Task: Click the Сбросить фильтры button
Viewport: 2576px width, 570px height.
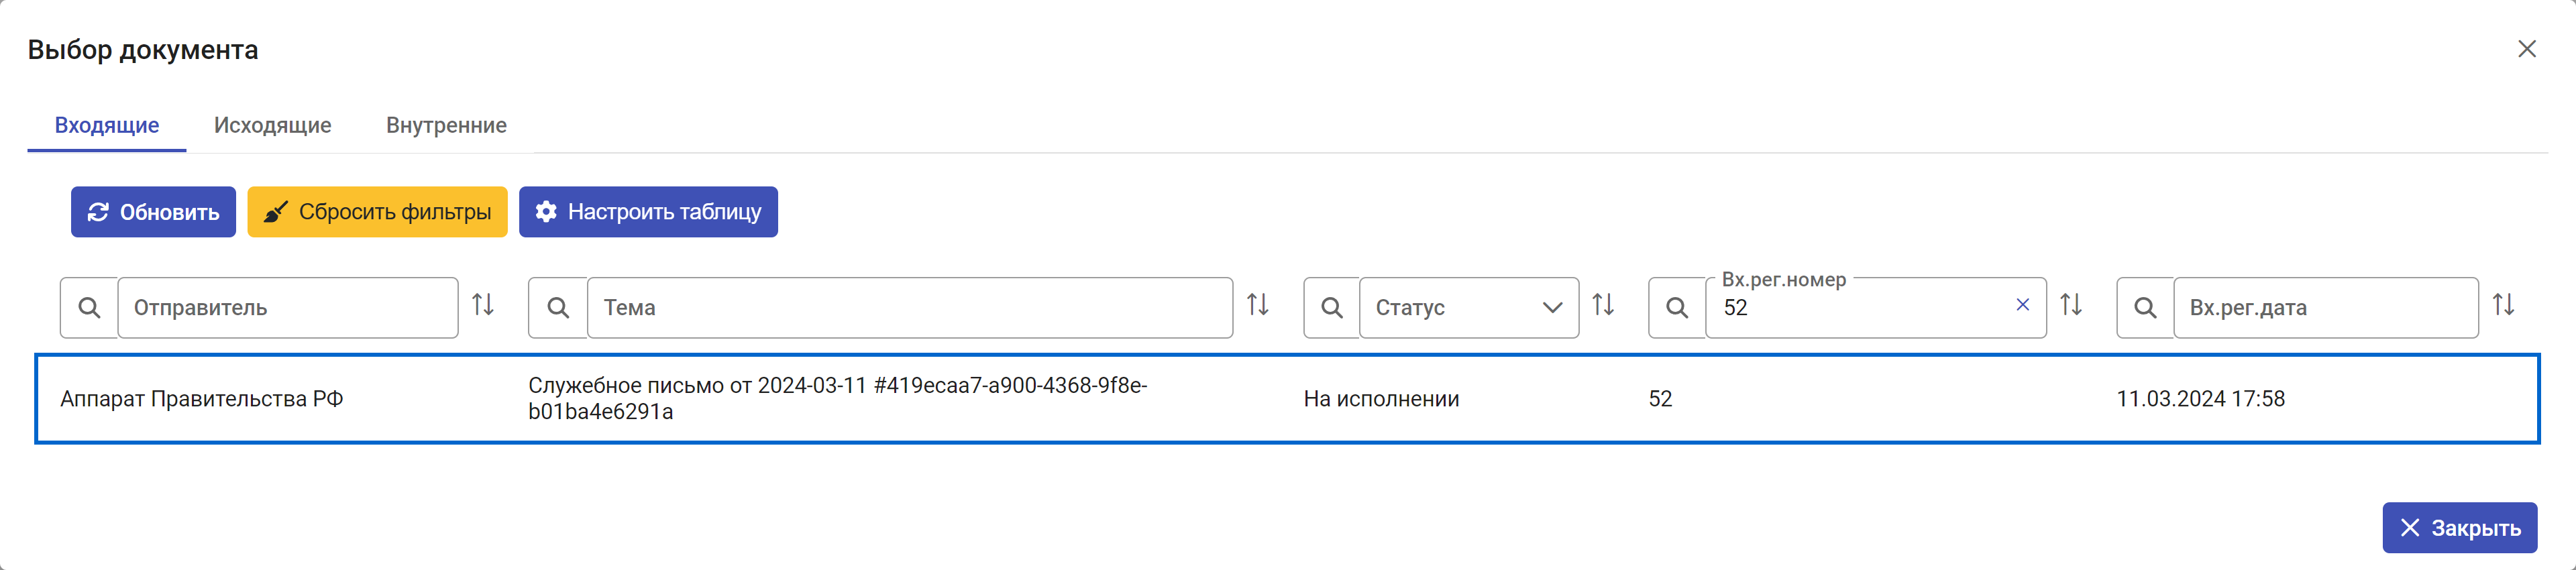Action: pos(378,212)
